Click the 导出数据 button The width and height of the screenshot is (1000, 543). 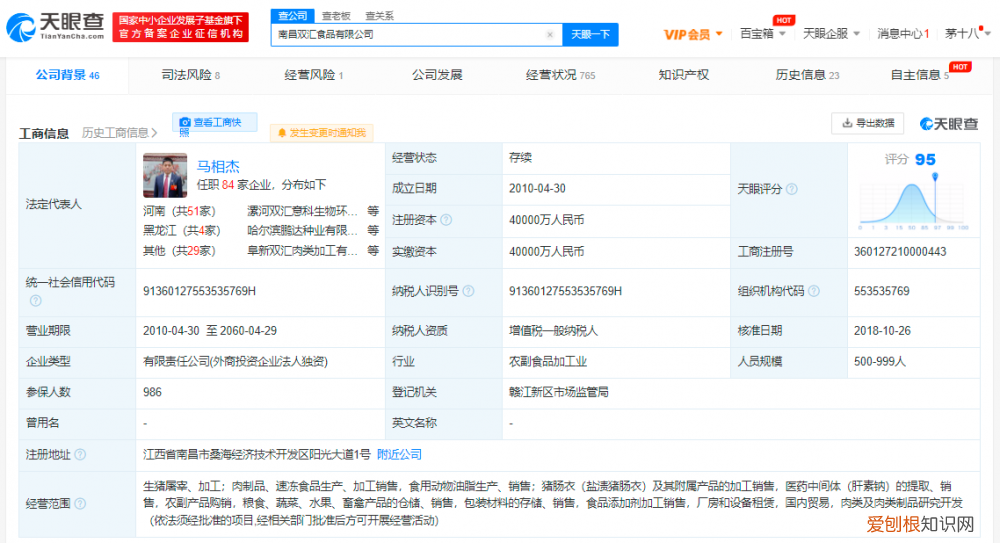pos(867,123)
